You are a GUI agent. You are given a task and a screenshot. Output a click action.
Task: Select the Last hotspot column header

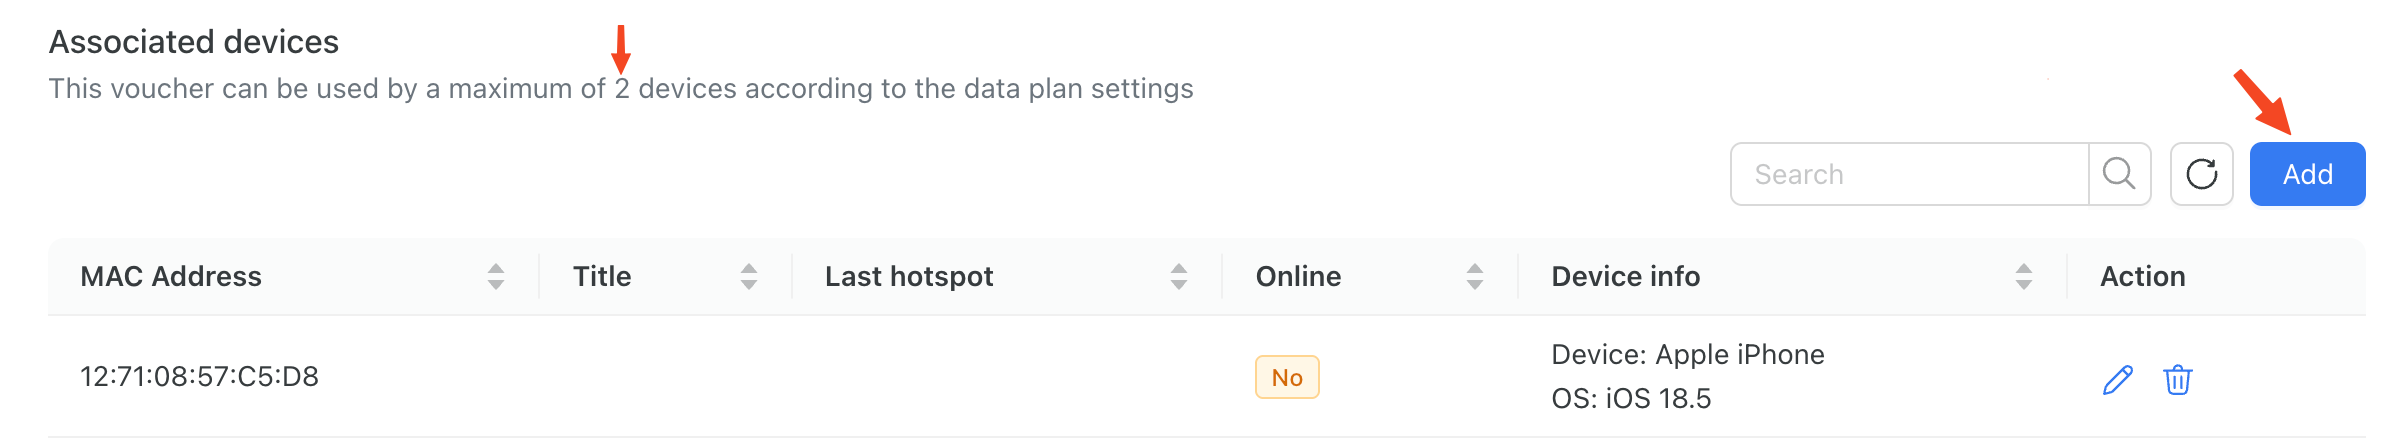(x=909, y=277)
